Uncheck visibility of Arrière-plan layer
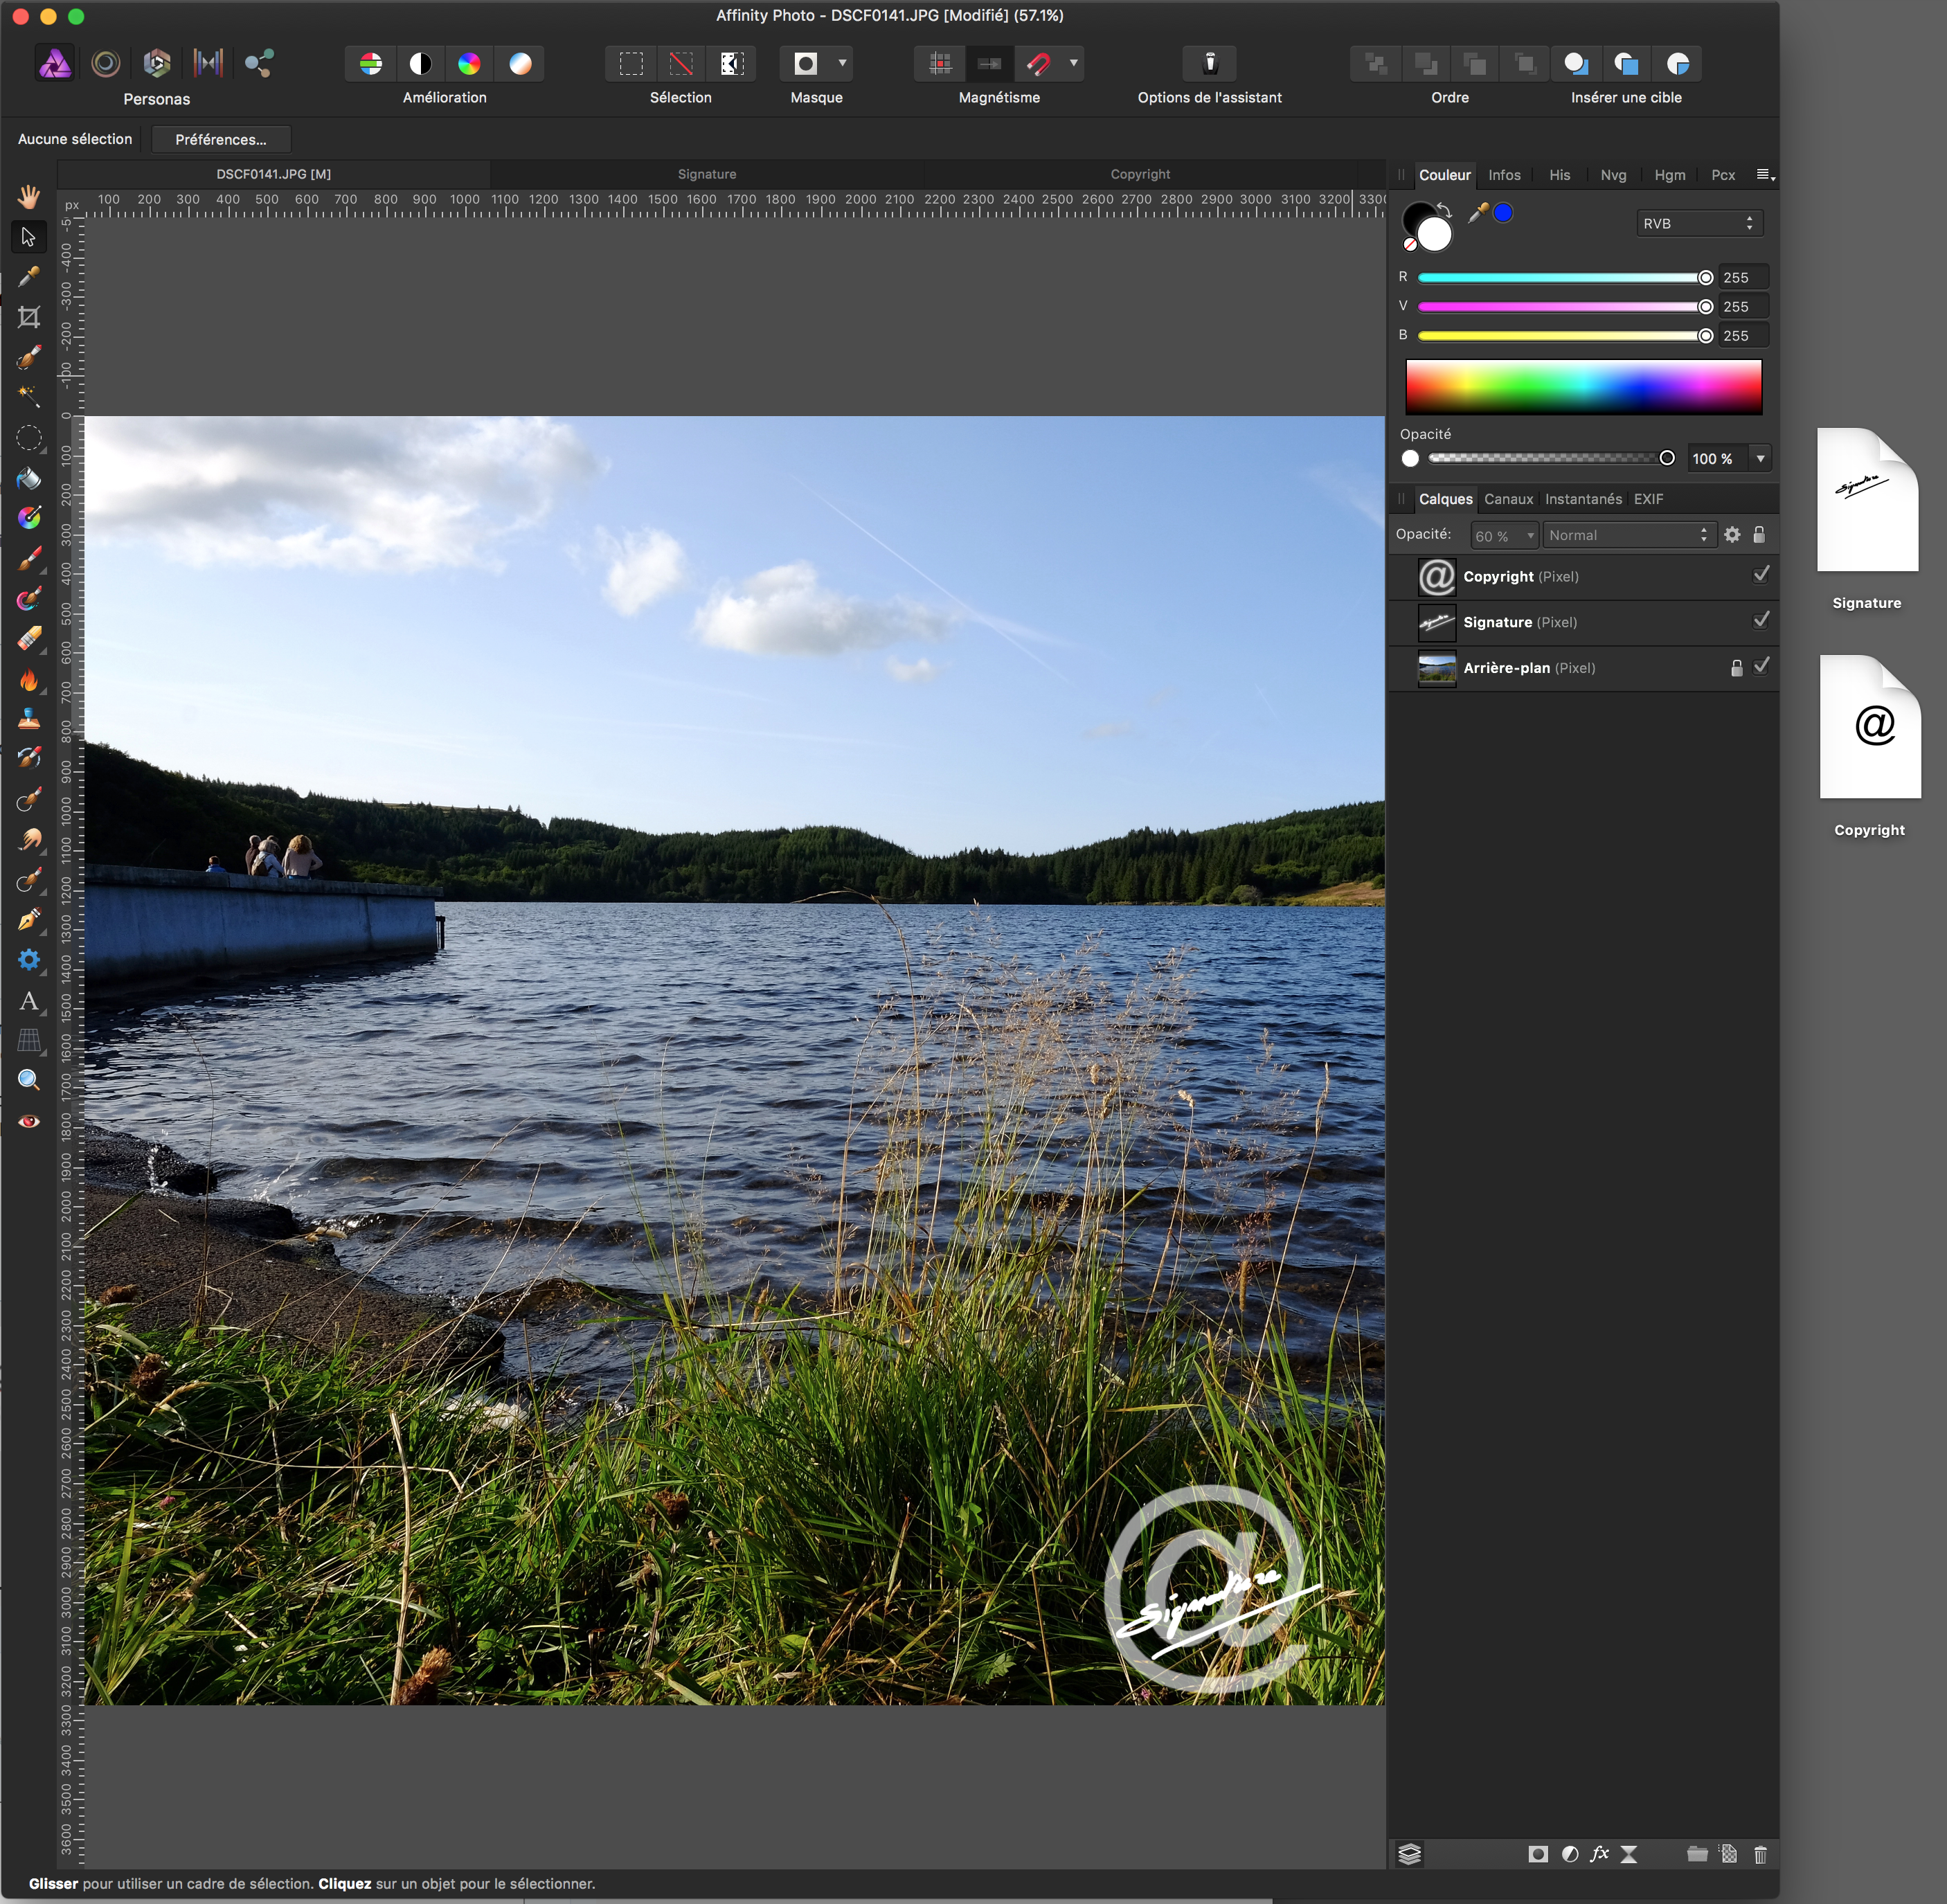Screen dimensions: 1947x1904 [x=1761, y=666]
